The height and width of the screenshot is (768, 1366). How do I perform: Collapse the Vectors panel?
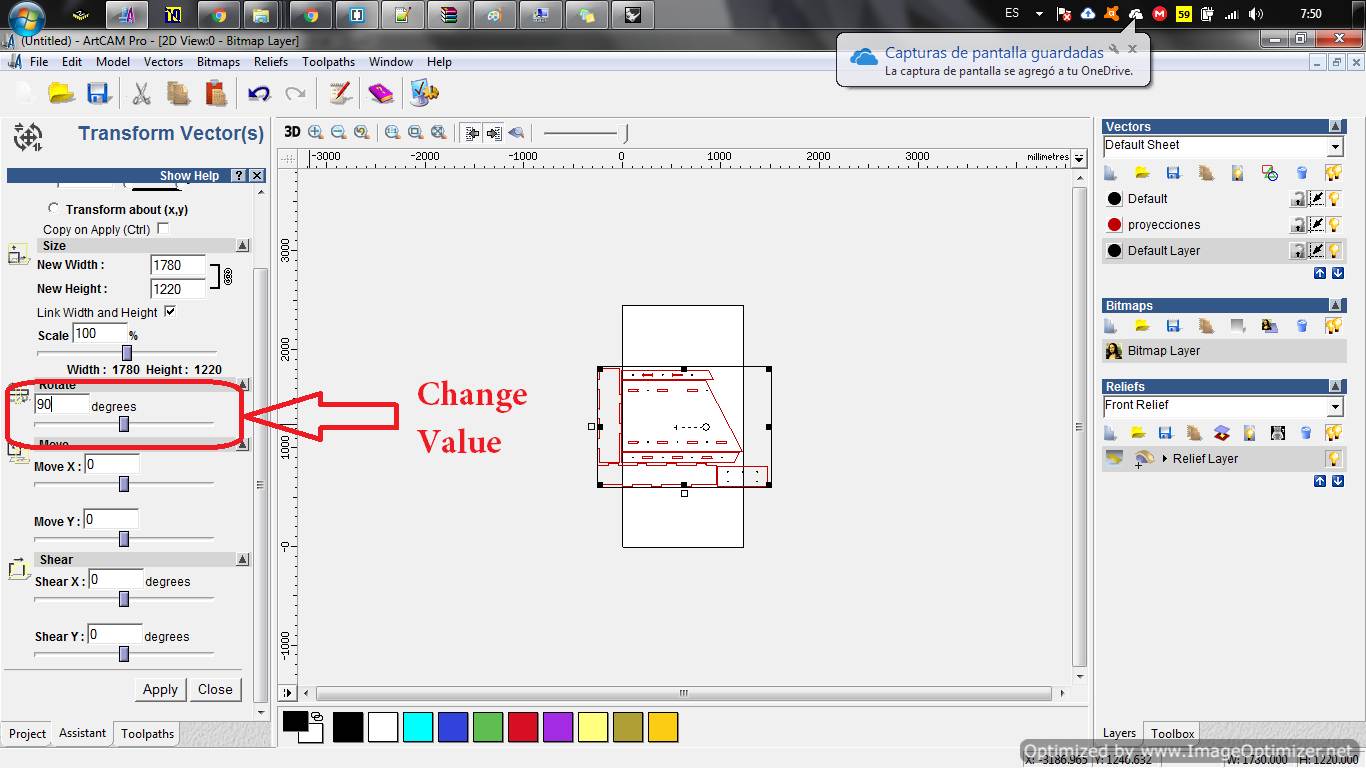click(x=1336, y=126)
